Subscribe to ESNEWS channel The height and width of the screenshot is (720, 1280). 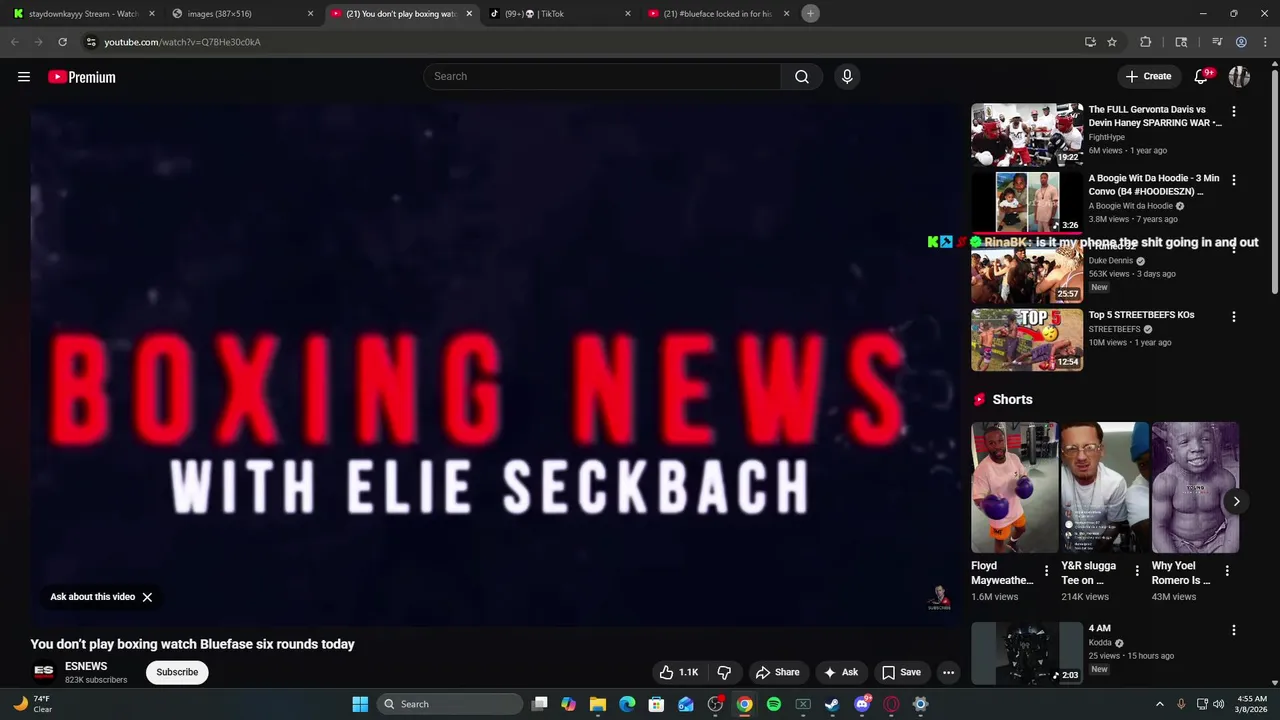pos(177,672)
